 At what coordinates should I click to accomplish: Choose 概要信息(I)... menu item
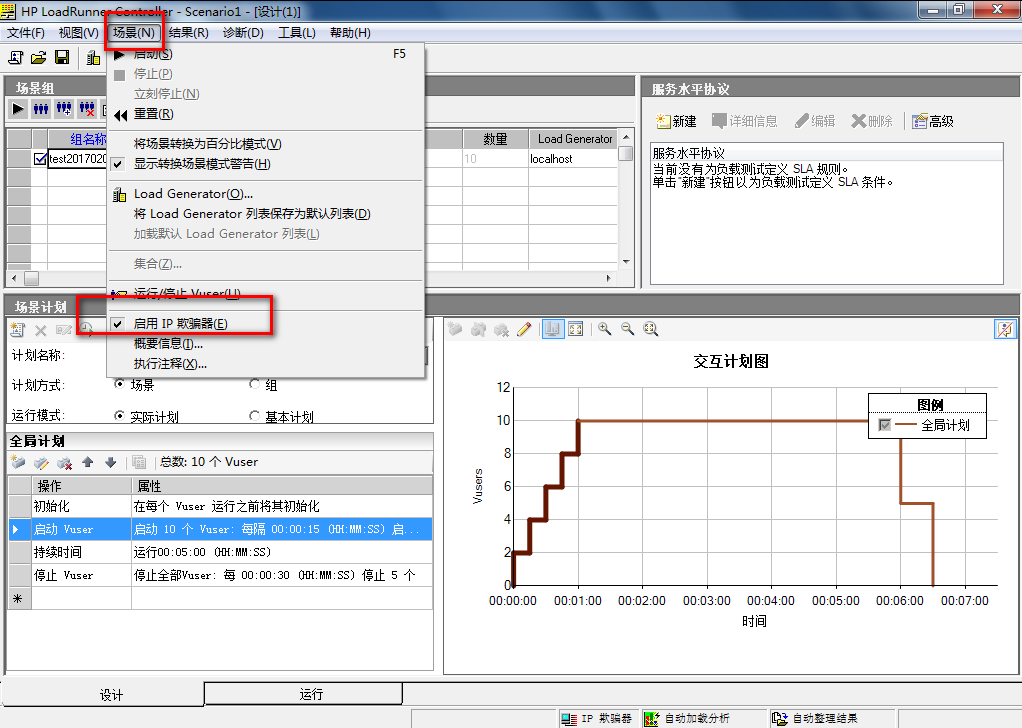(x=168, y=344)
